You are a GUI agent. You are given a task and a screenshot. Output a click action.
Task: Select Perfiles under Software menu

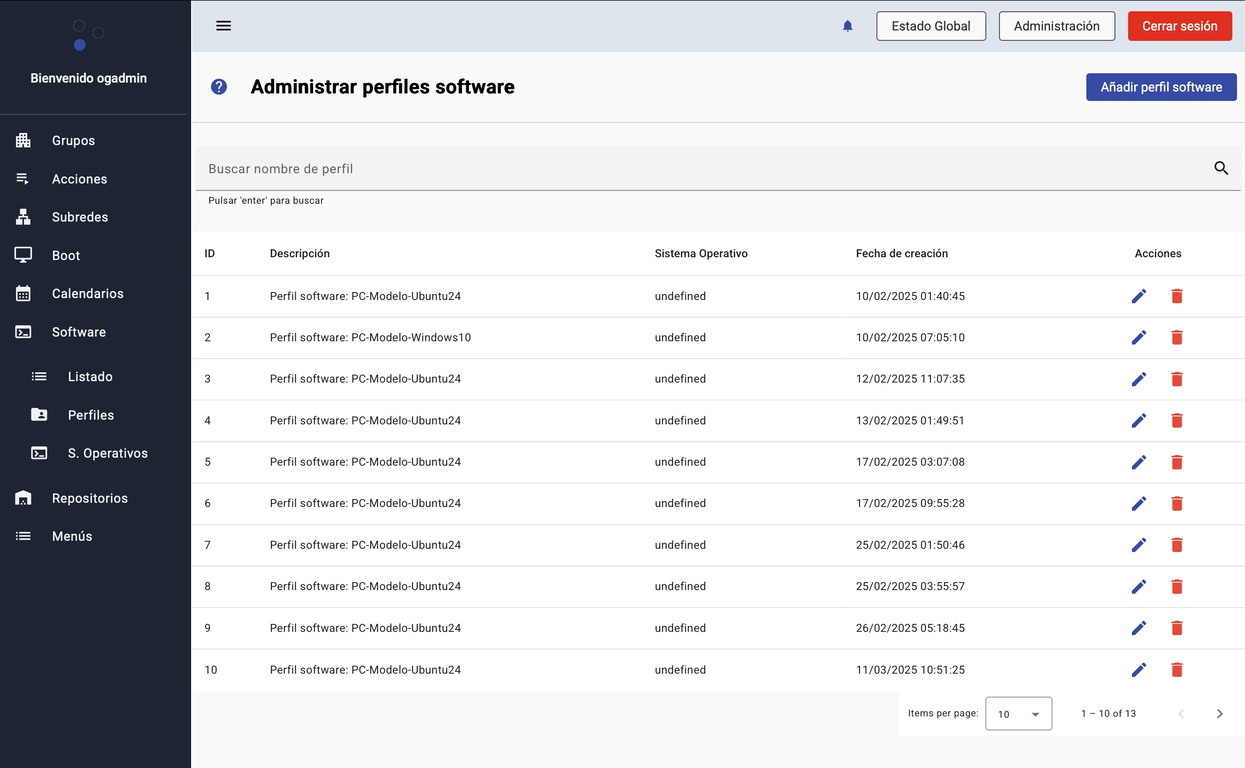[x=90, y=415]
